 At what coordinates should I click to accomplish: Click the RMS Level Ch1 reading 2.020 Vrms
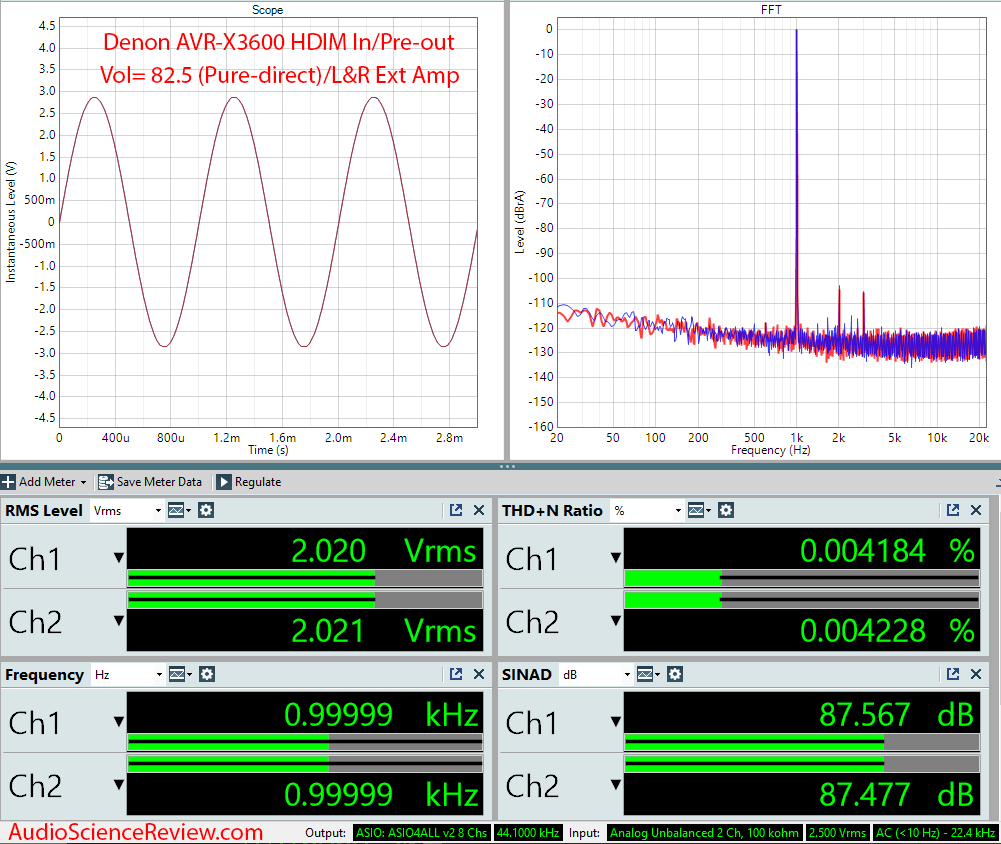pyautogui.click(x=383, y=551)
